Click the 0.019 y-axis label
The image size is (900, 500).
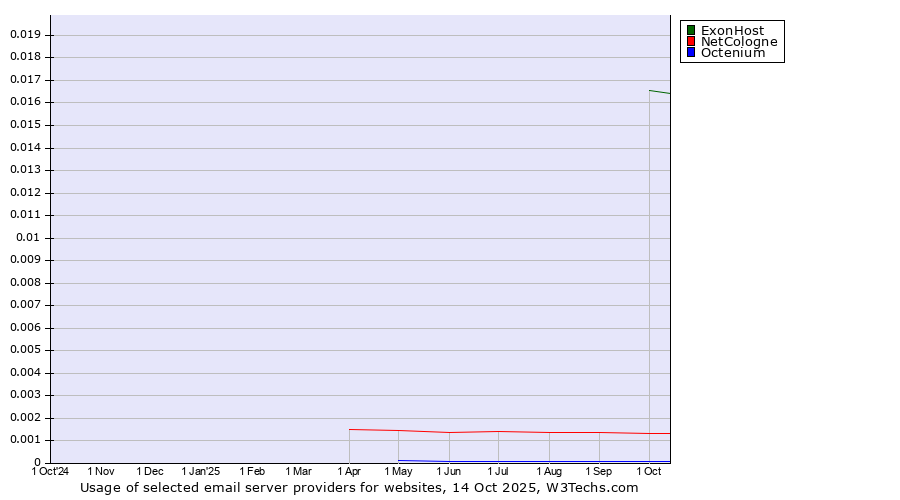click(25, 34)
